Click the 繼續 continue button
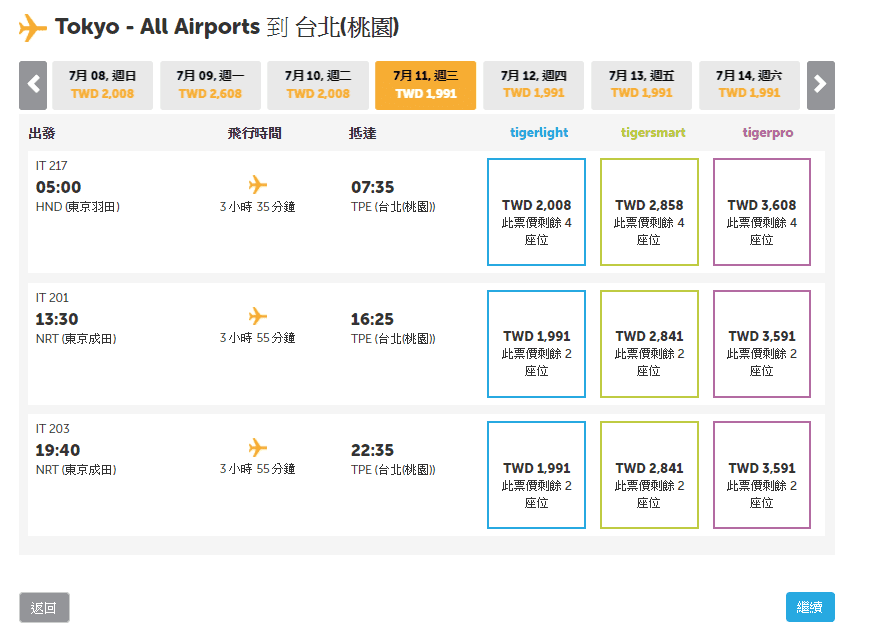The height and width of the screenshot is (627, 869). click(x=810, y=607)
